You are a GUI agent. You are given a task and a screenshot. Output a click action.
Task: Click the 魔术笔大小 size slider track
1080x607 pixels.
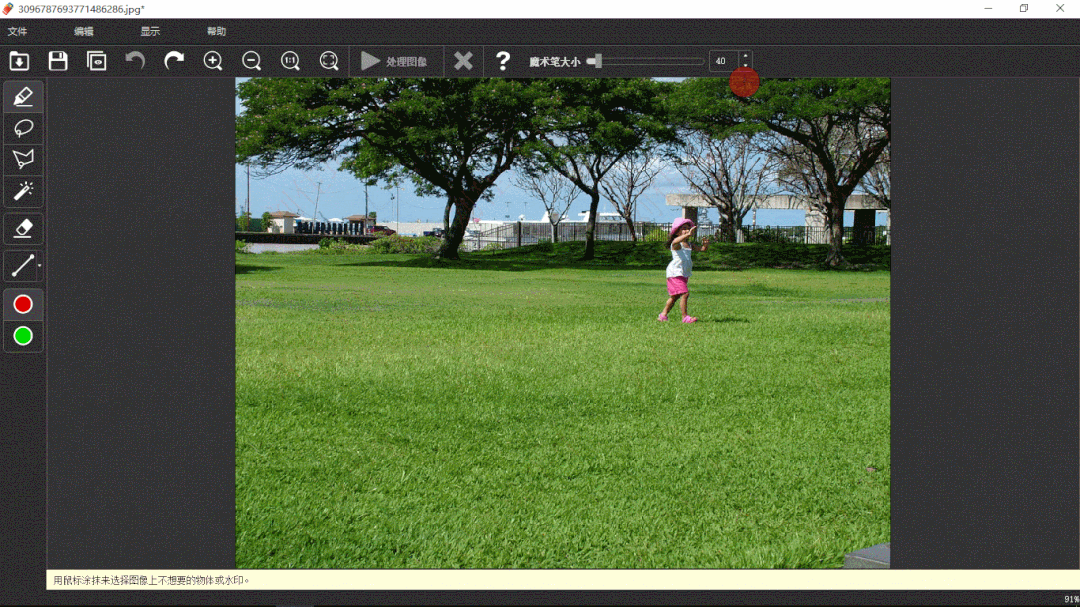pyautogui.click(x=650, y=61)
